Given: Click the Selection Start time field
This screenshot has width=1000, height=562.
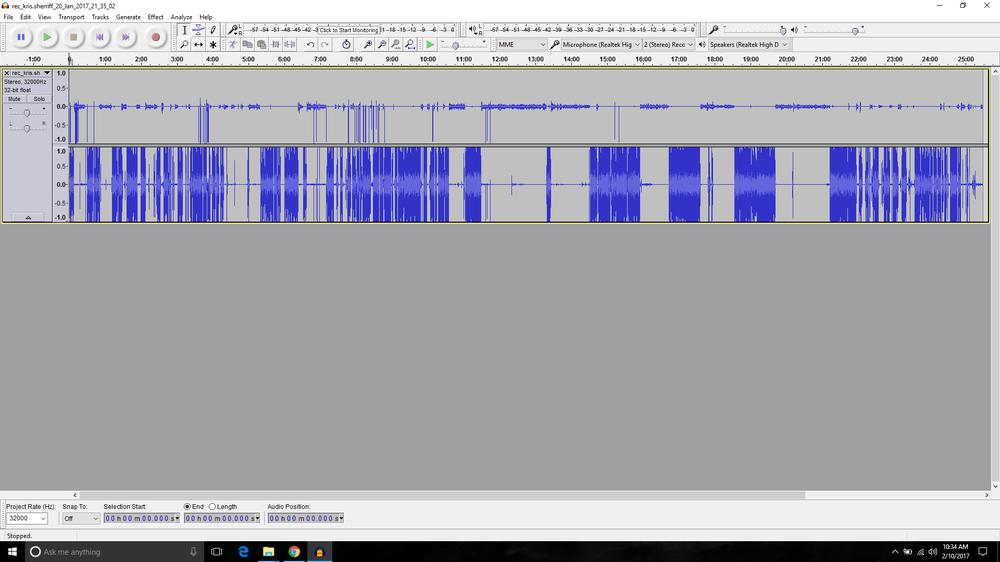Looking at the screenshot, I should point(141,518).
